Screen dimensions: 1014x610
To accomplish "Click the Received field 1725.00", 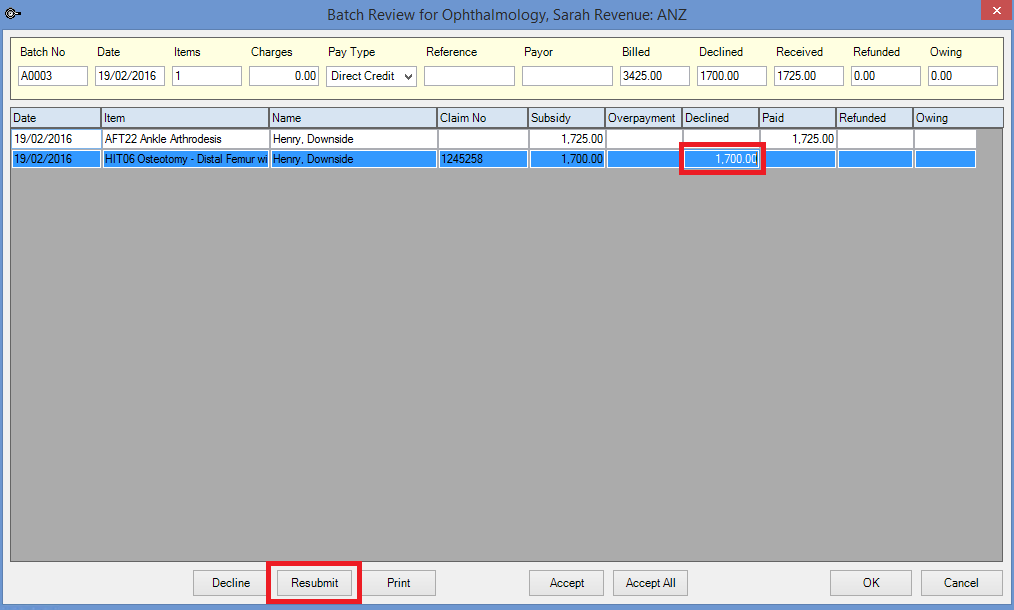I will [x=808, y=76].
